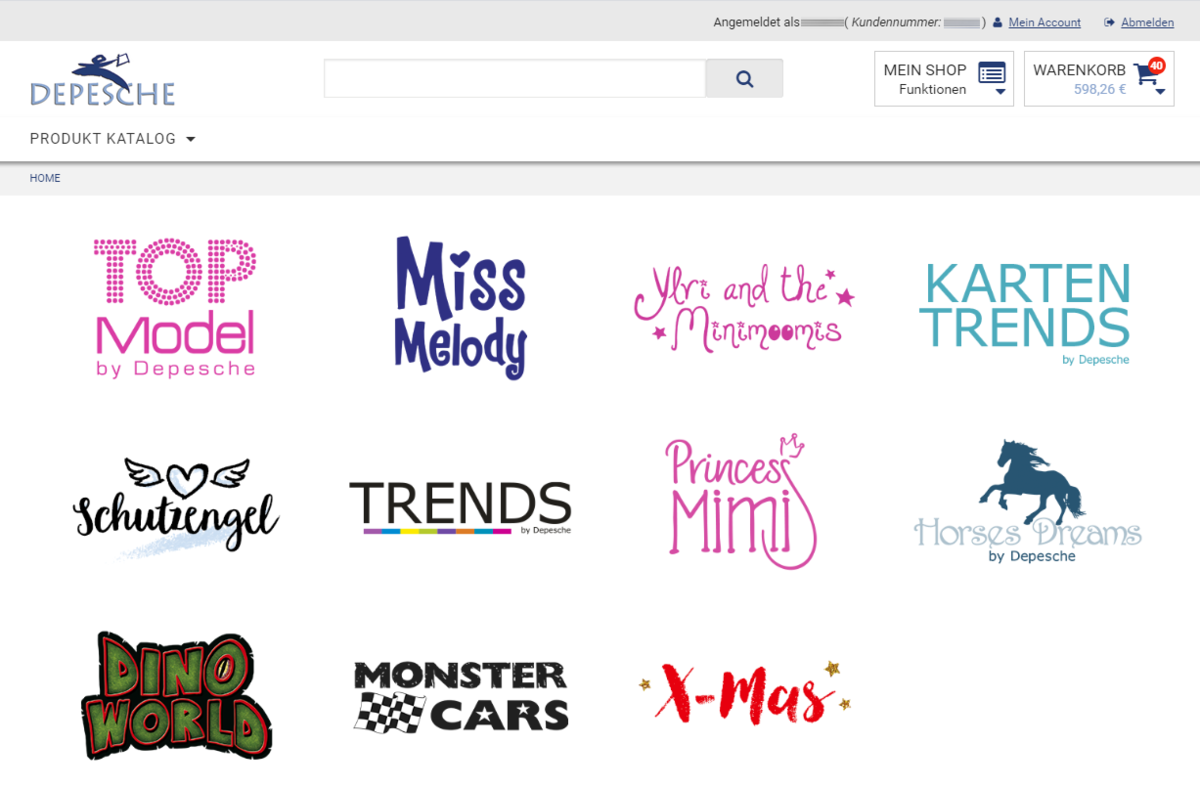Click the logout arrow icon beside Abmelden
The height and width of the screenshot is (788, 1200).
pos(1110,22)
